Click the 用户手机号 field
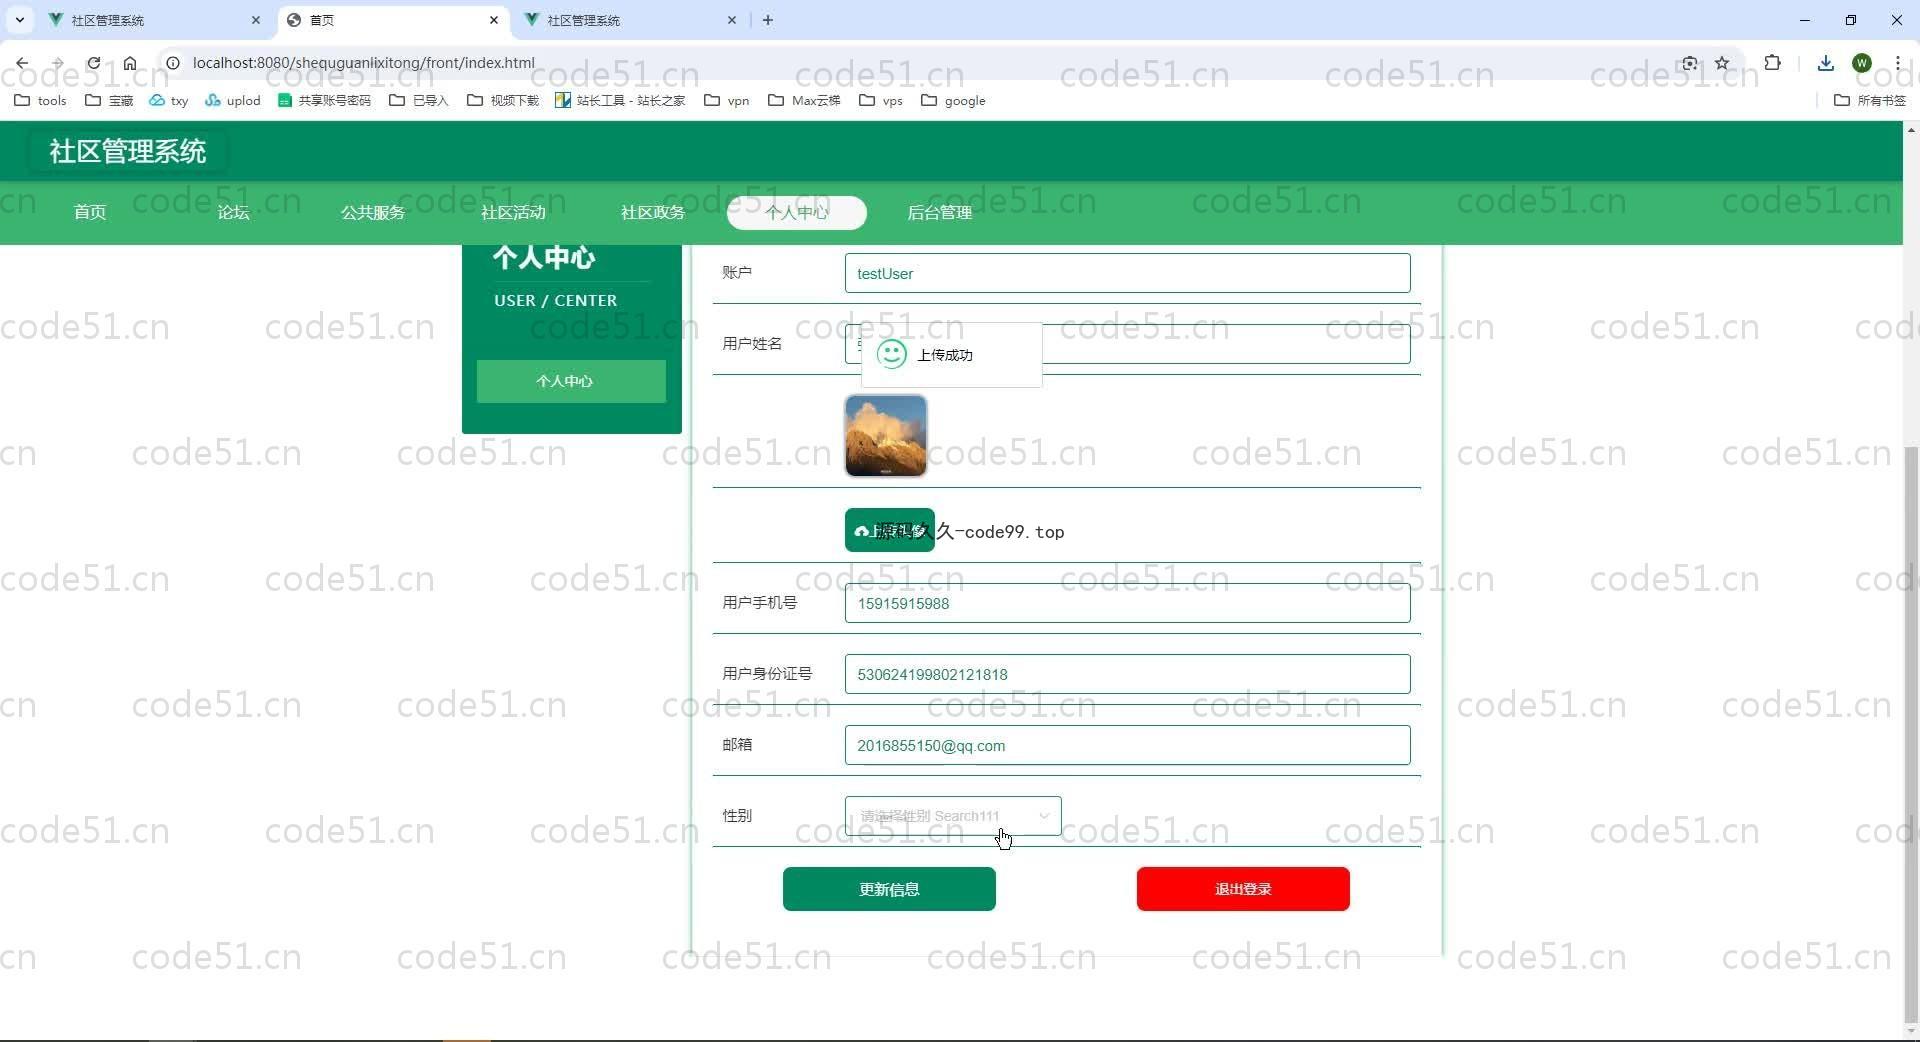The image size is (1920, 1042). [x=1127, y=603]
